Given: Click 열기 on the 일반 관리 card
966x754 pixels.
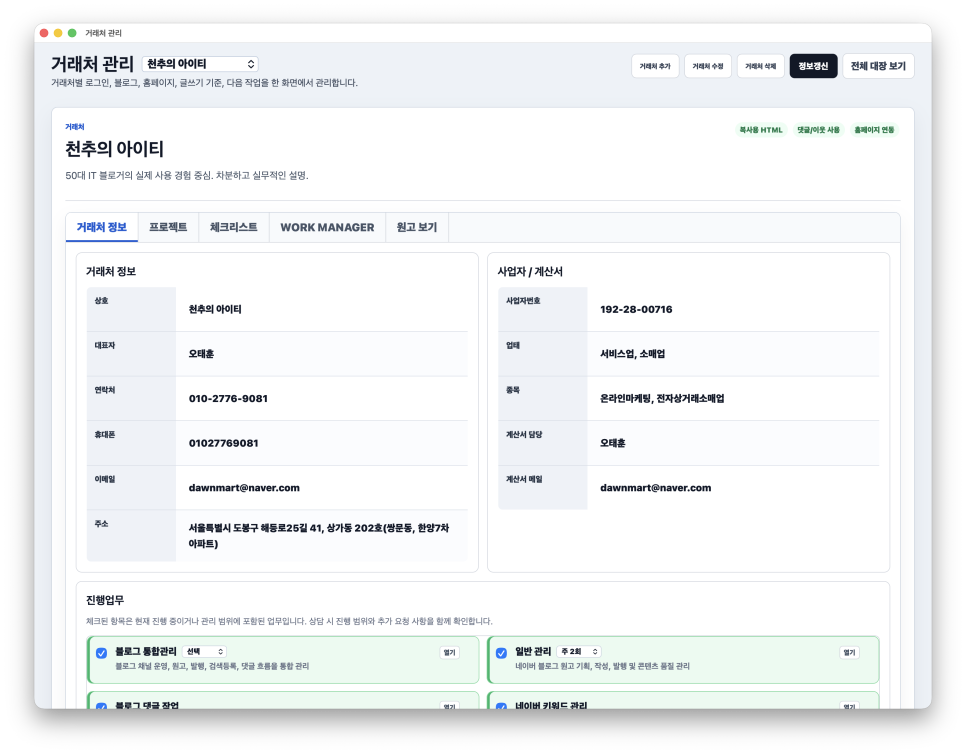Looking at the screenshot, I should point(850,652).
